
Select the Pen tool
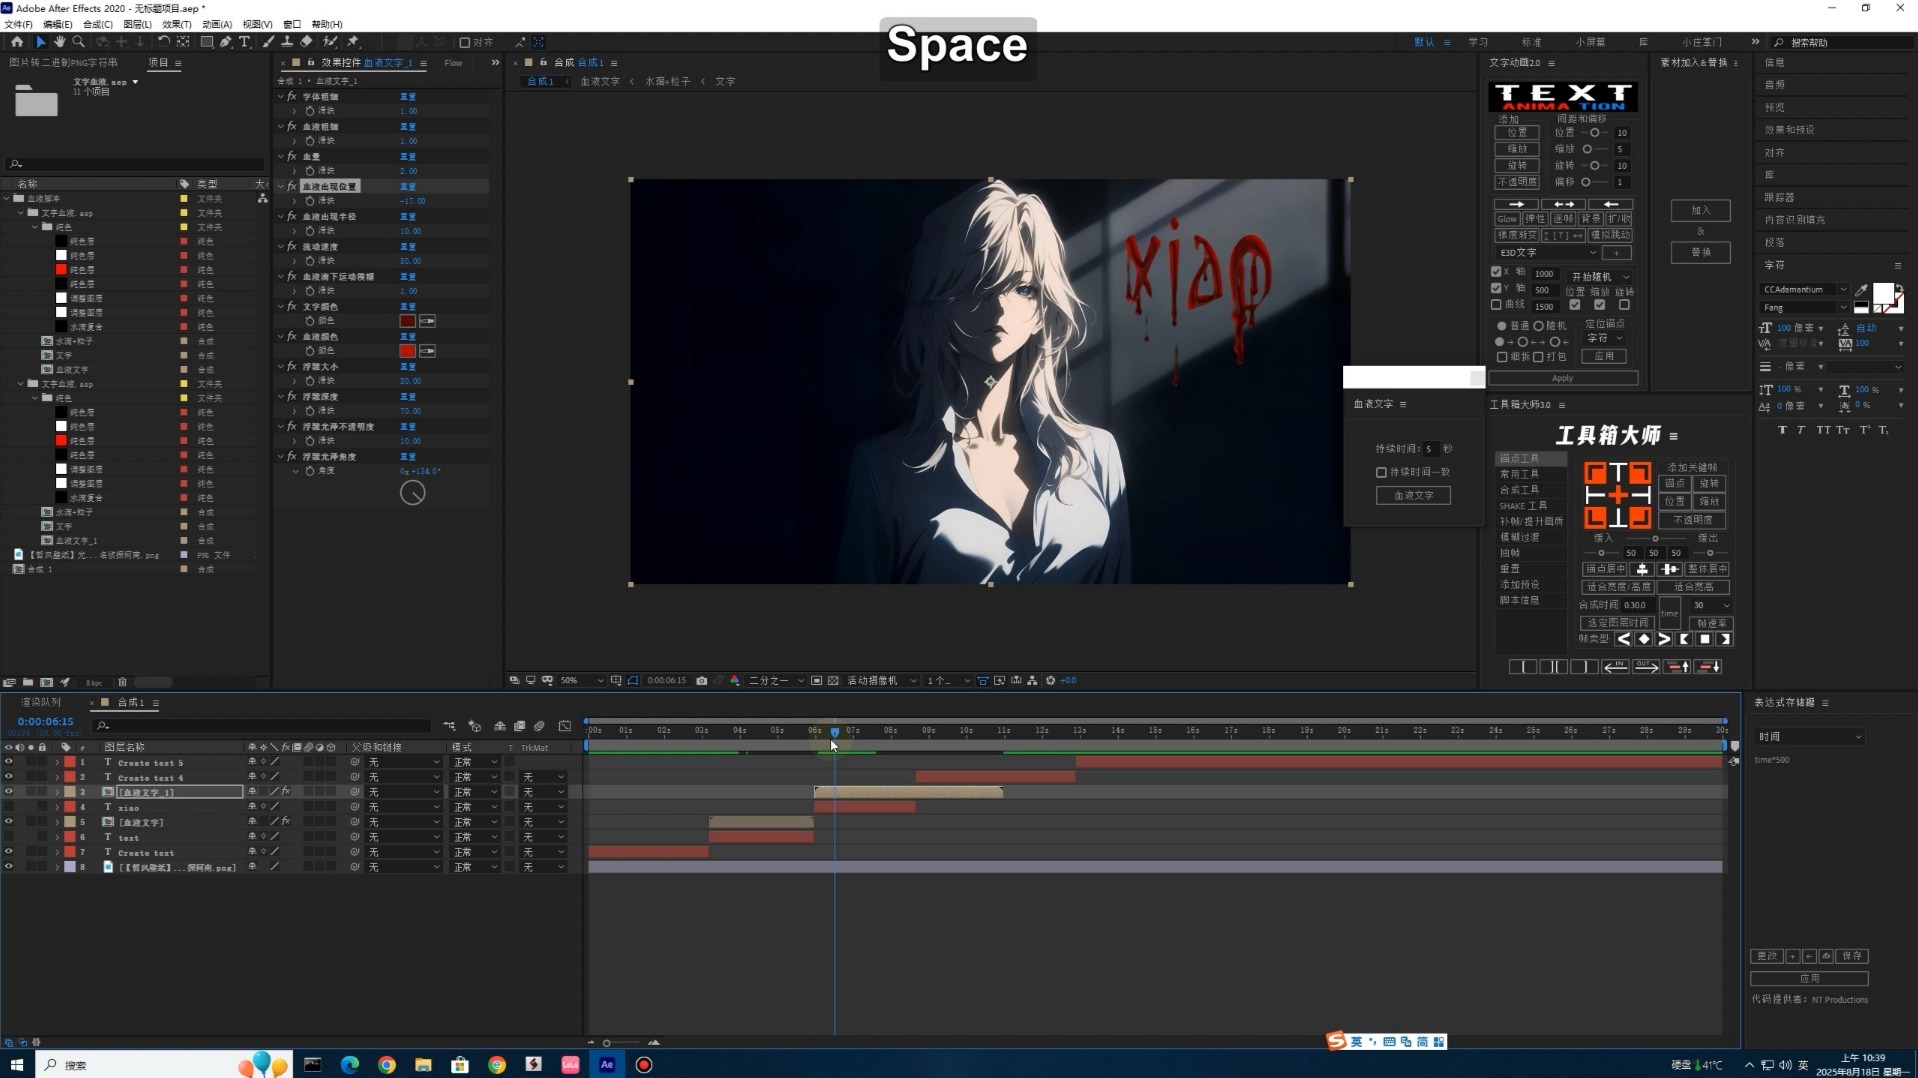tap(226, 42)
